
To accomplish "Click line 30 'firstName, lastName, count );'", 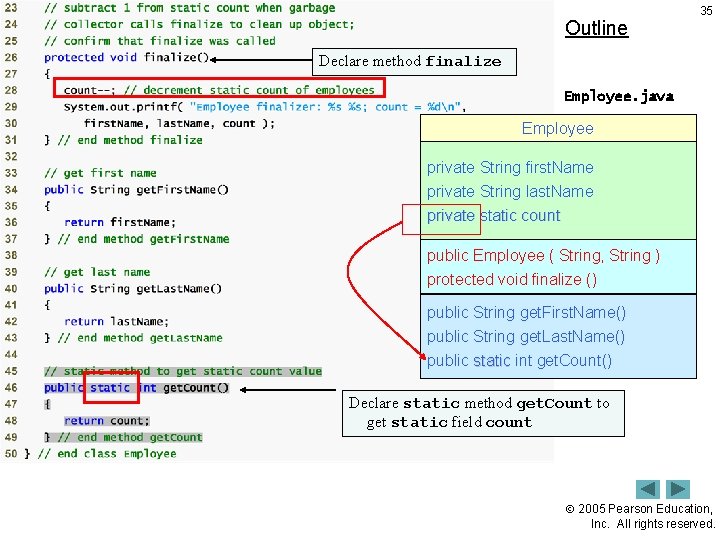I will coord(179,124).
